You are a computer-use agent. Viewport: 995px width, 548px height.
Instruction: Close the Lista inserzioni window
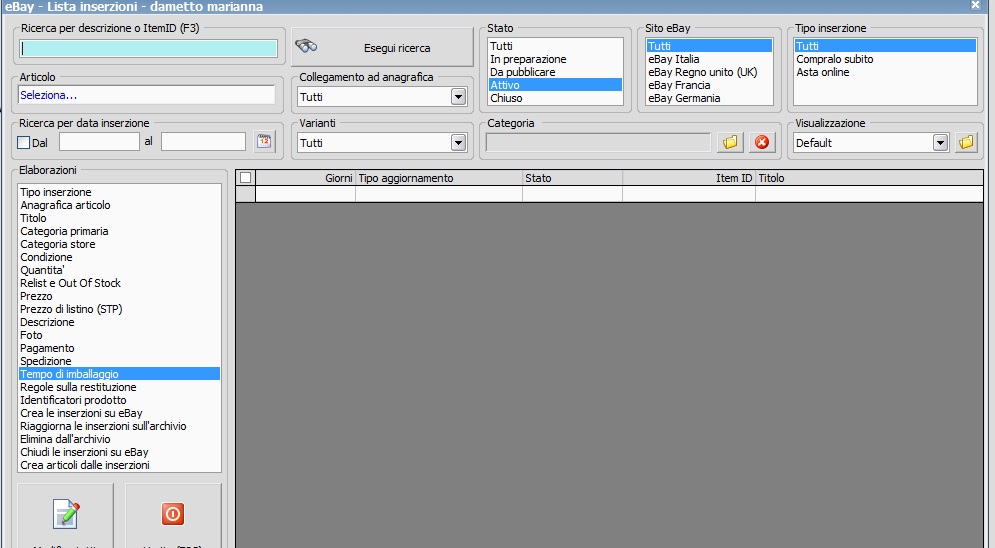[x=975, y=5]
